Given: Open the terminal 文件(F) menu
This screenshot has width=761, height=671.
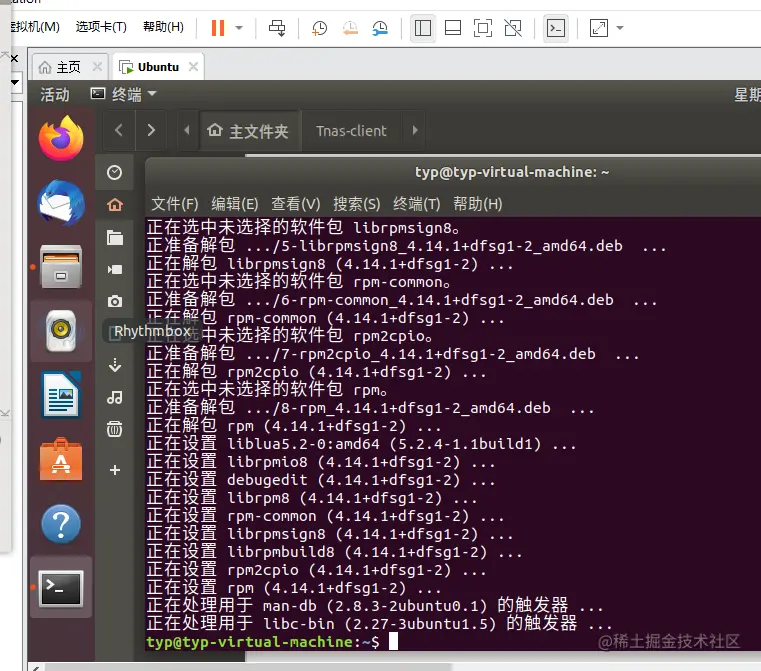Looking at the screenshot, I should coord(175,204).
